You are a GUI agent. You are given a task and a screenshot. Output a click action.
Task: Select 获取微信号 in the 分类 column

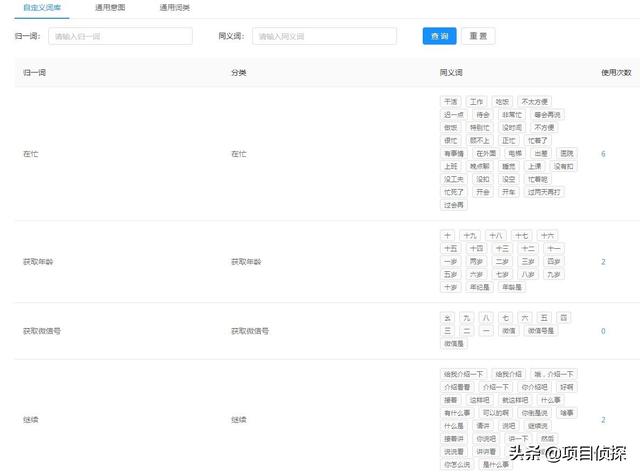click(x=250, y=331)
